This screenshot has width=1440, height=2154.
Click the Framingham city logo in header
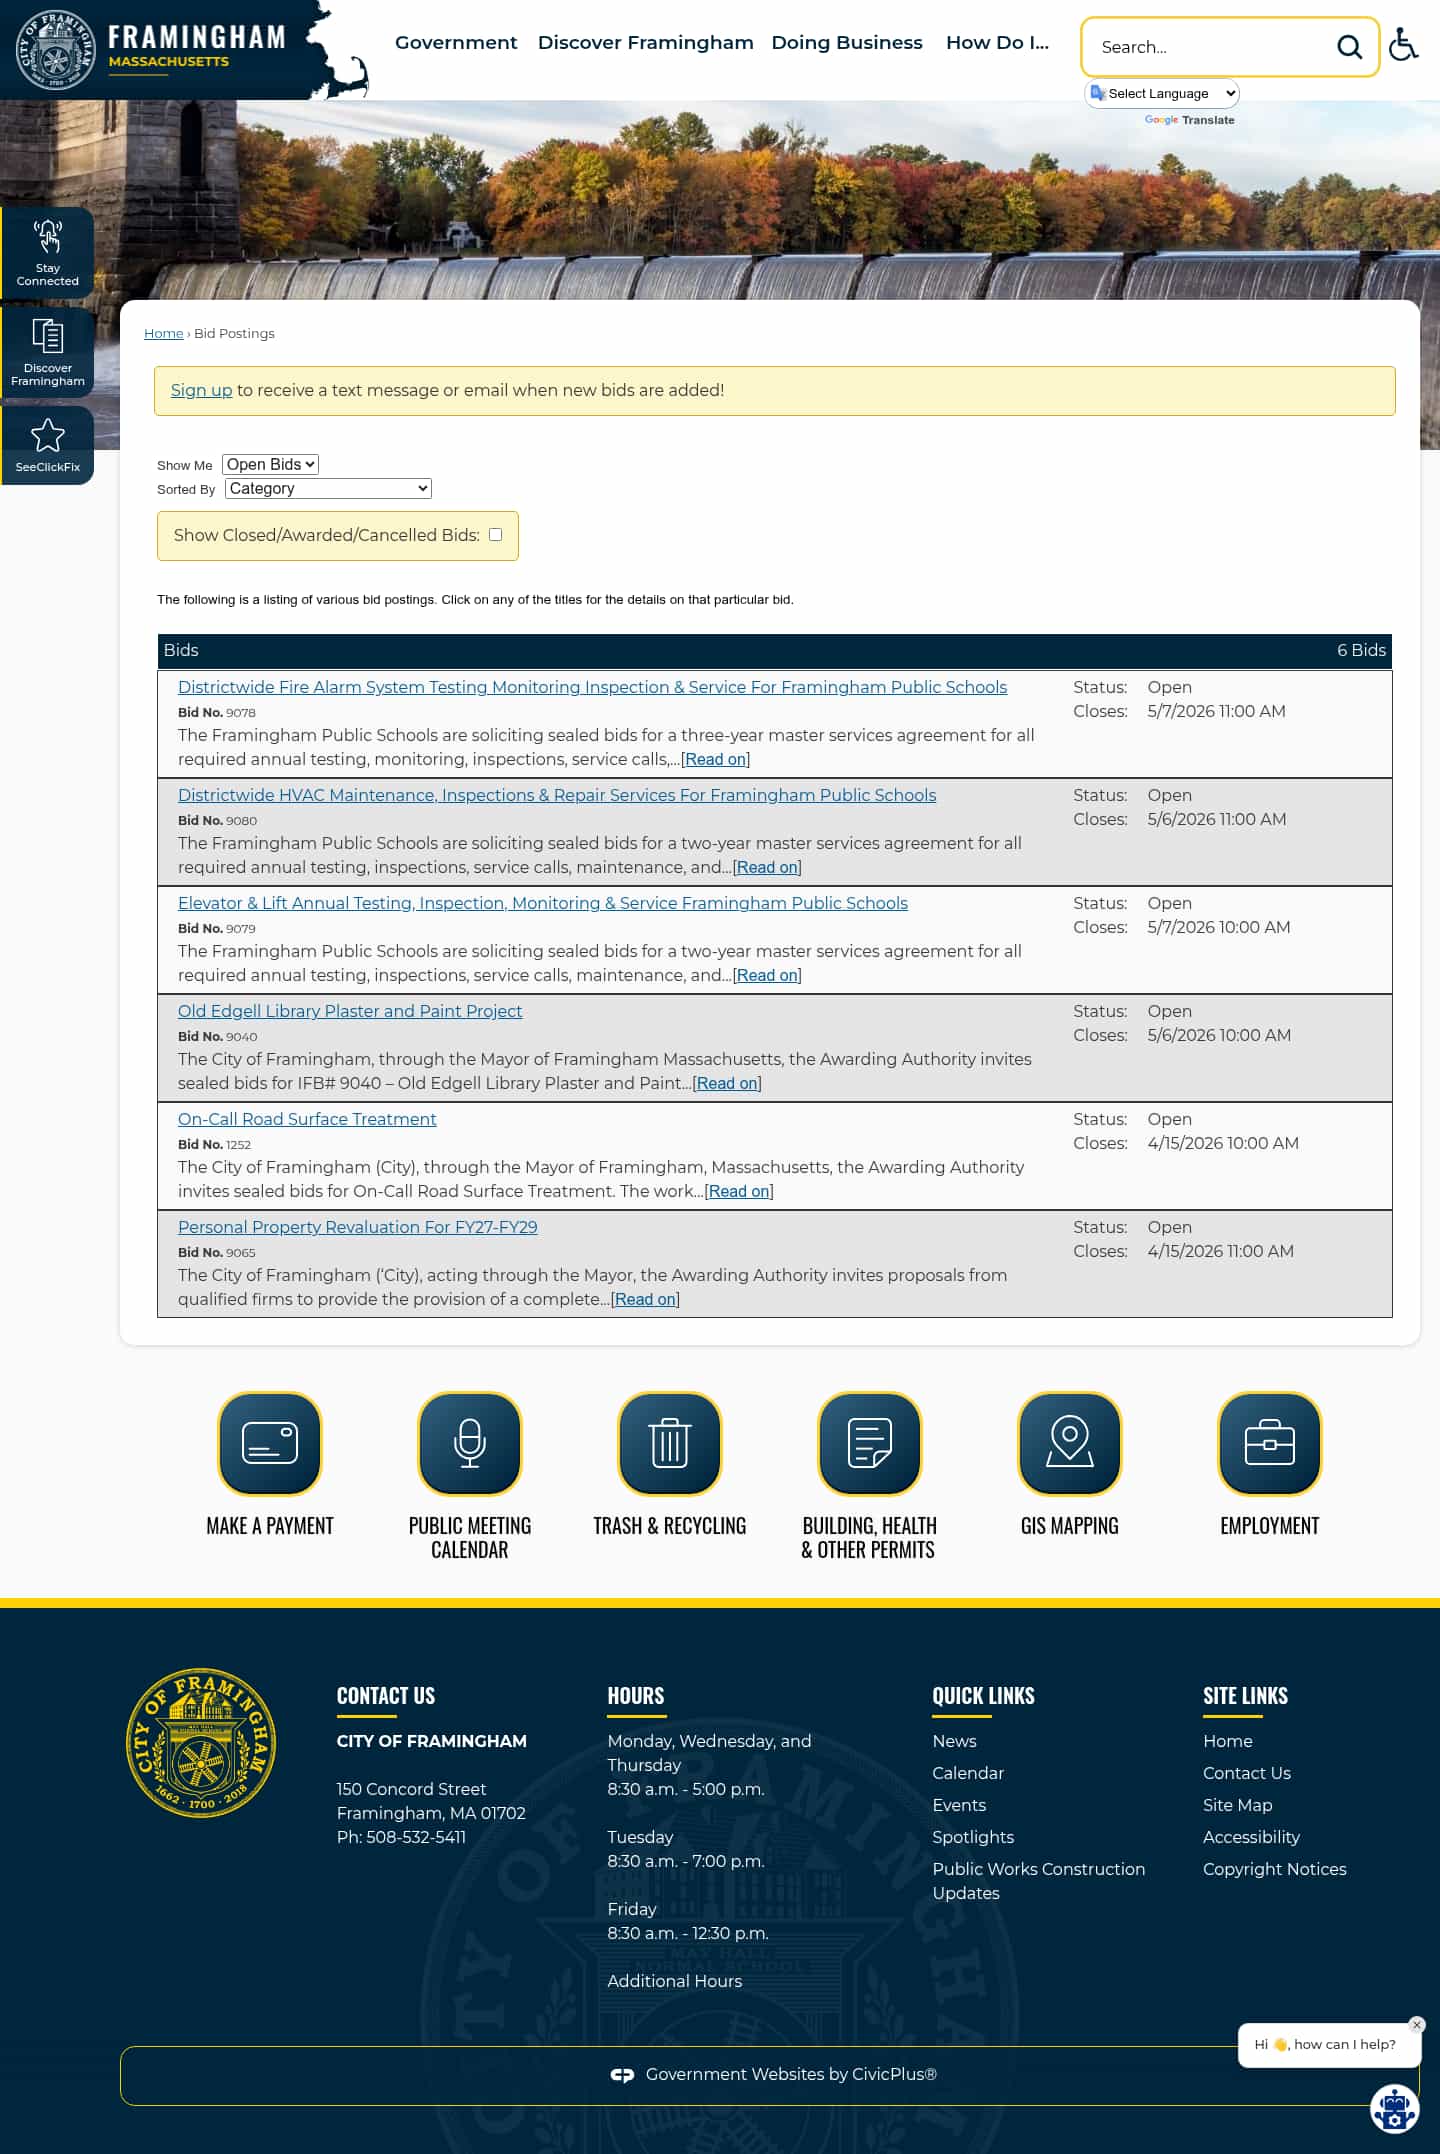[152, 50]
